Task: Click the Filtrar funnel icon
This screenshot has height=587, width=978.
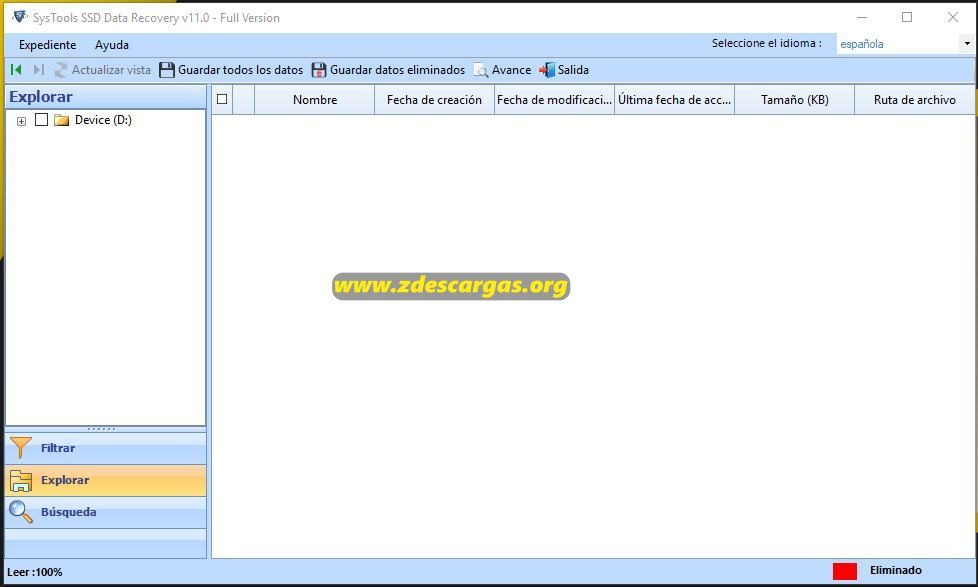Action: click(21, 447)
